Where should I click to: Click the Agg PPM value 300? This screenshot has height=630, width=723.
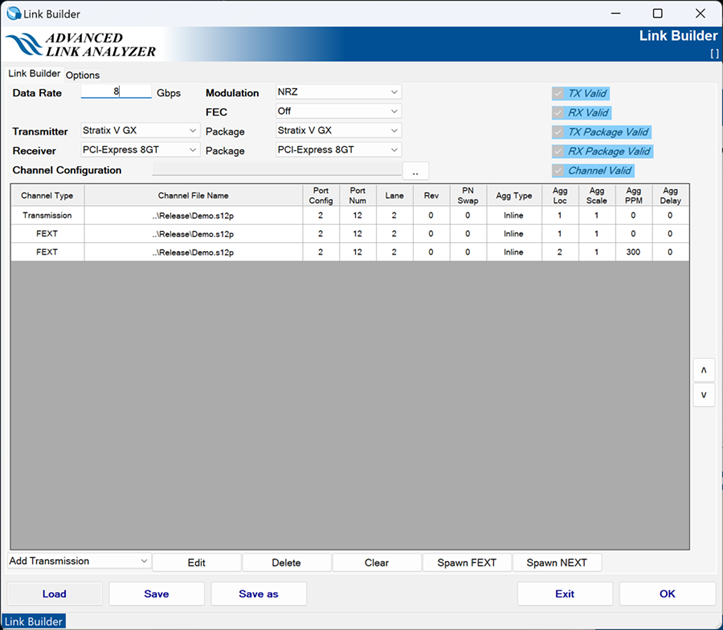pos(634,252)
